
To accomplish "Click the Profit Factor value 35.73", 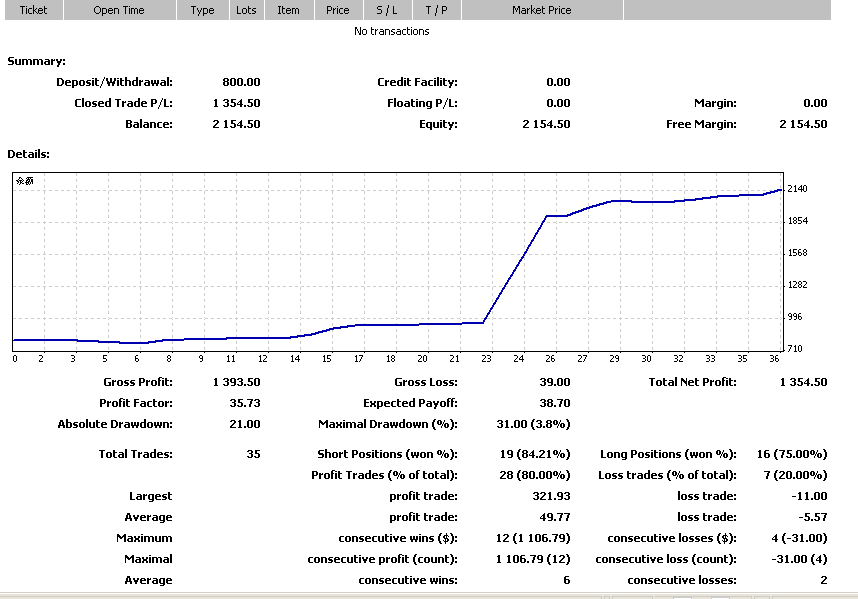I will (x=245, y=403).
